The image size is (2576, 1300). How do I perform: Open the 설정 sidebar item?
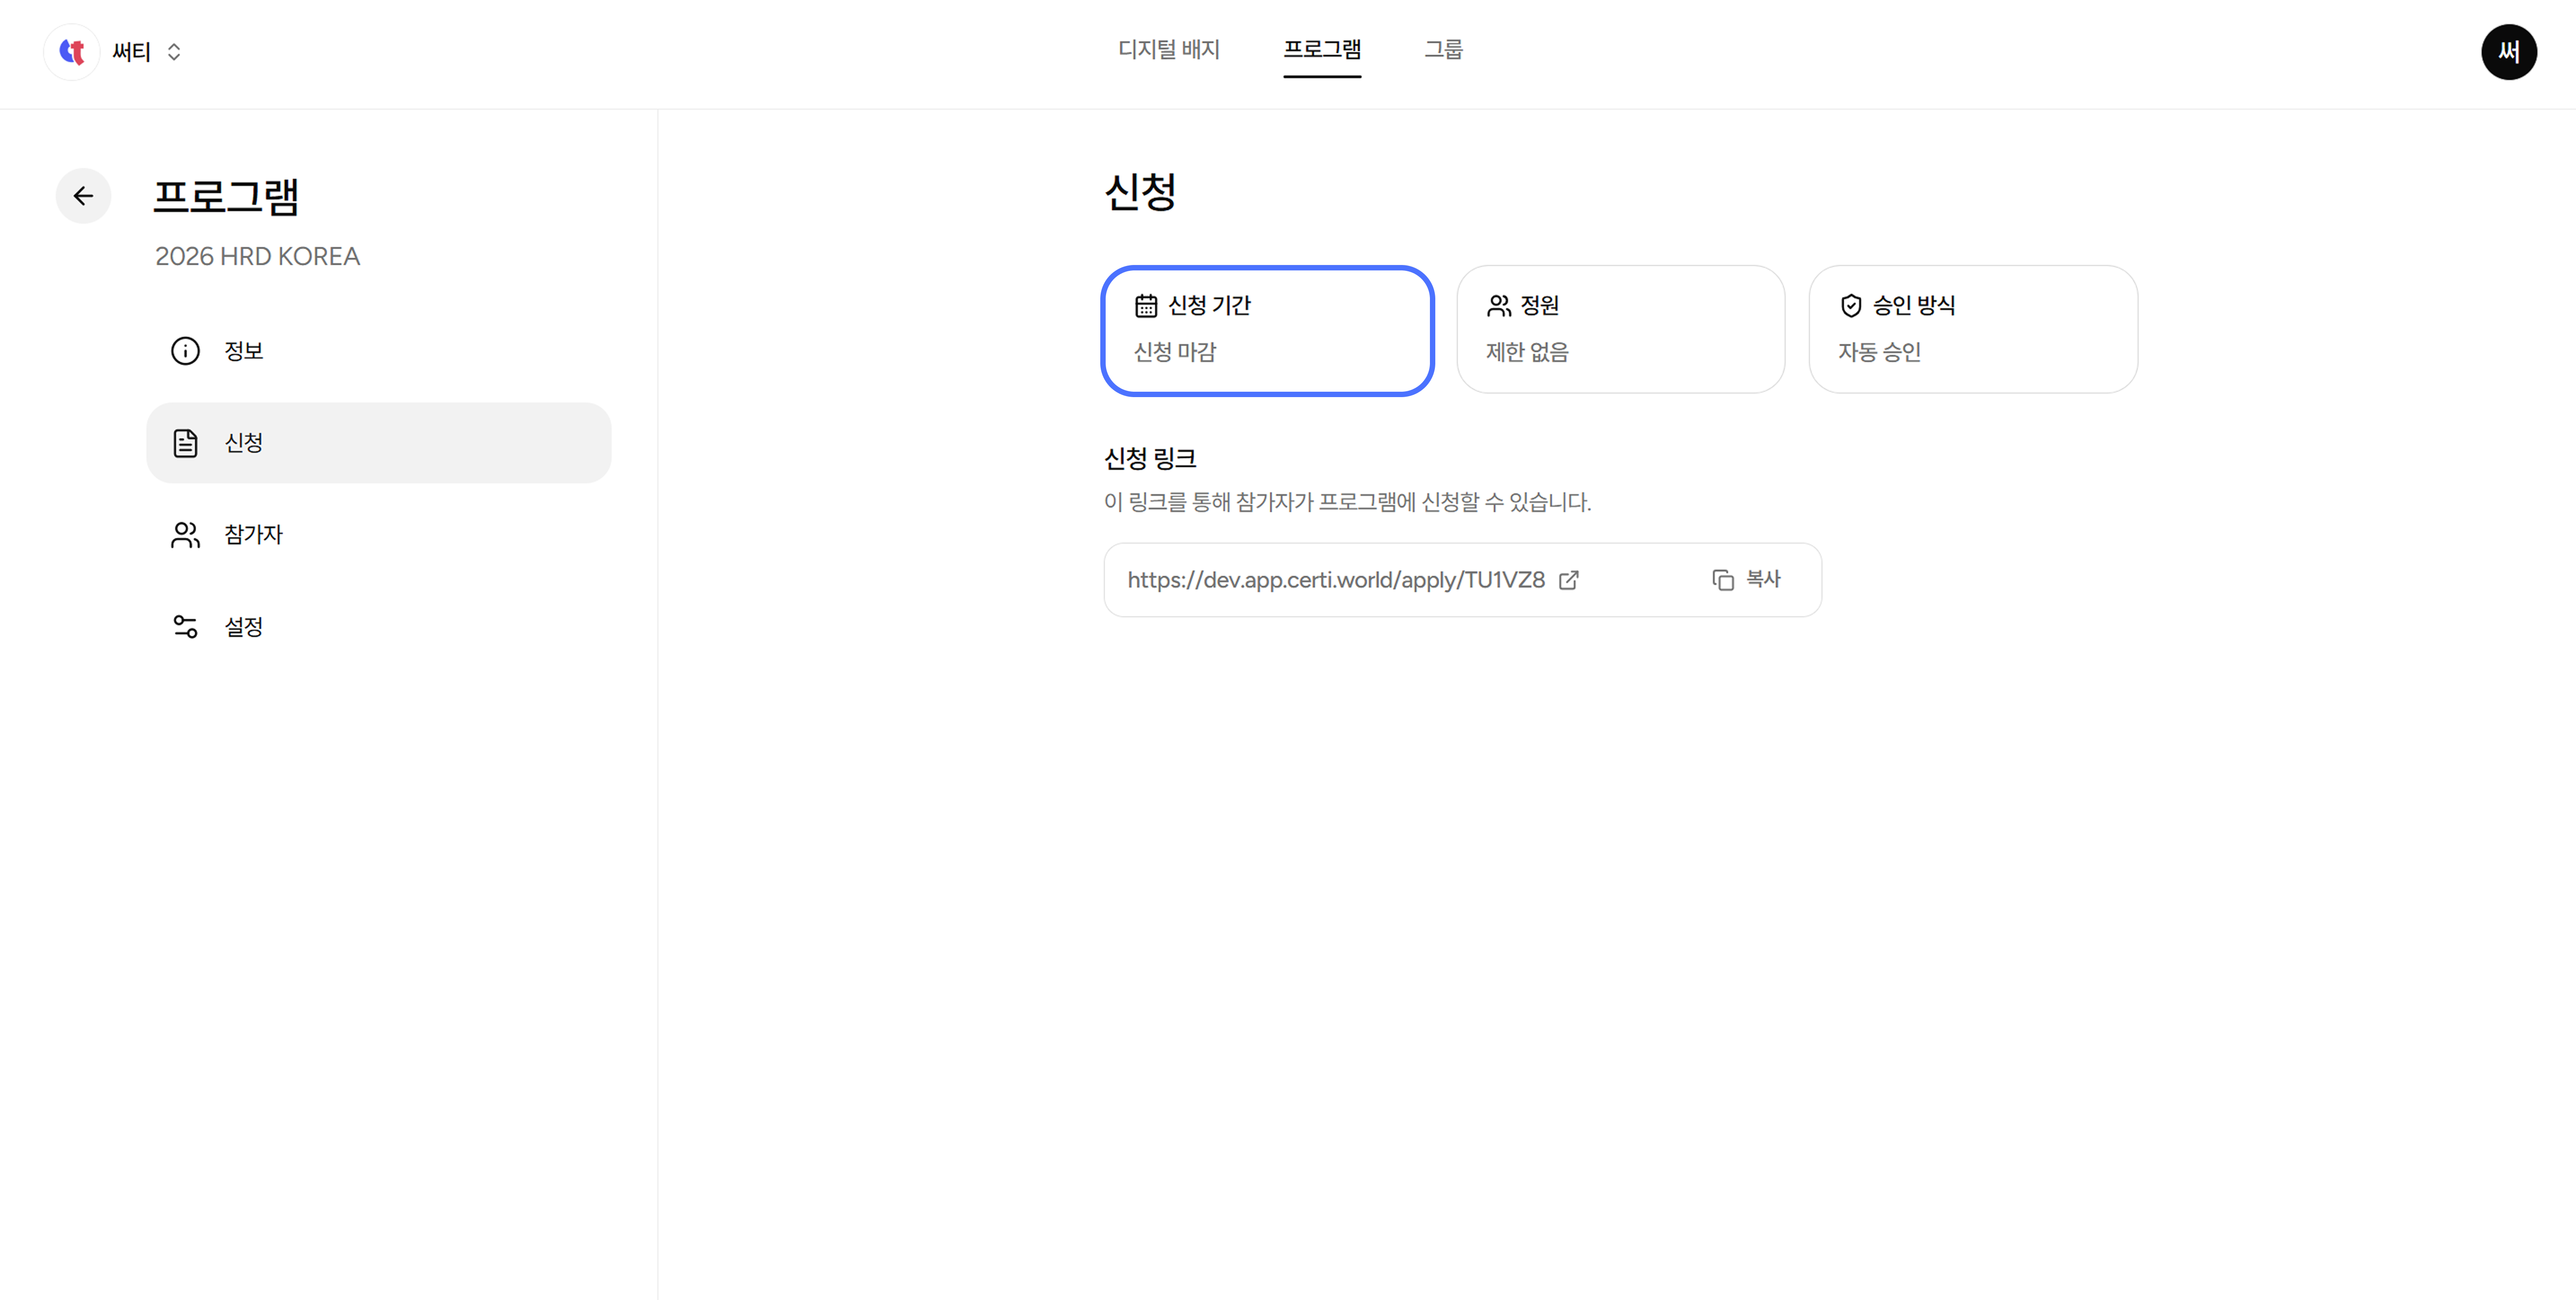378,627
